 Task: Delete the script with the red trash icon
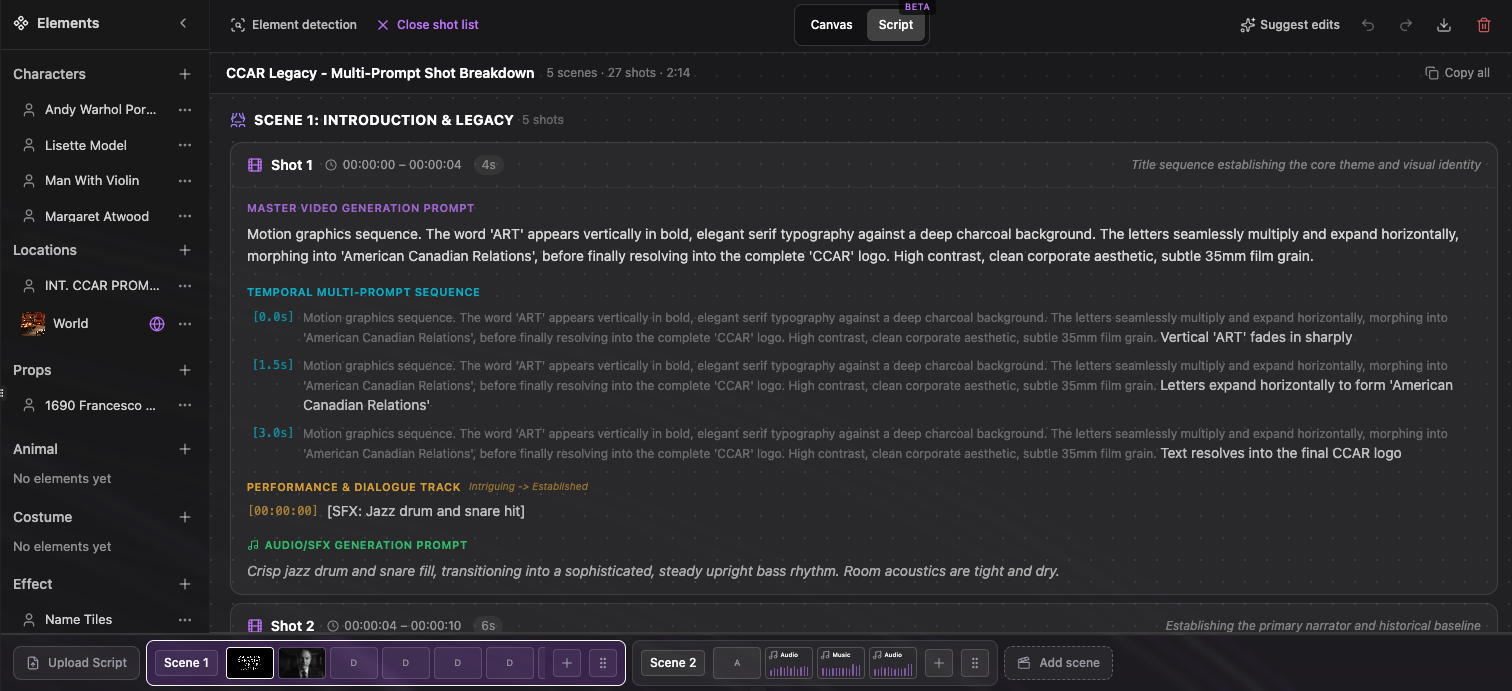(1484, 24)
